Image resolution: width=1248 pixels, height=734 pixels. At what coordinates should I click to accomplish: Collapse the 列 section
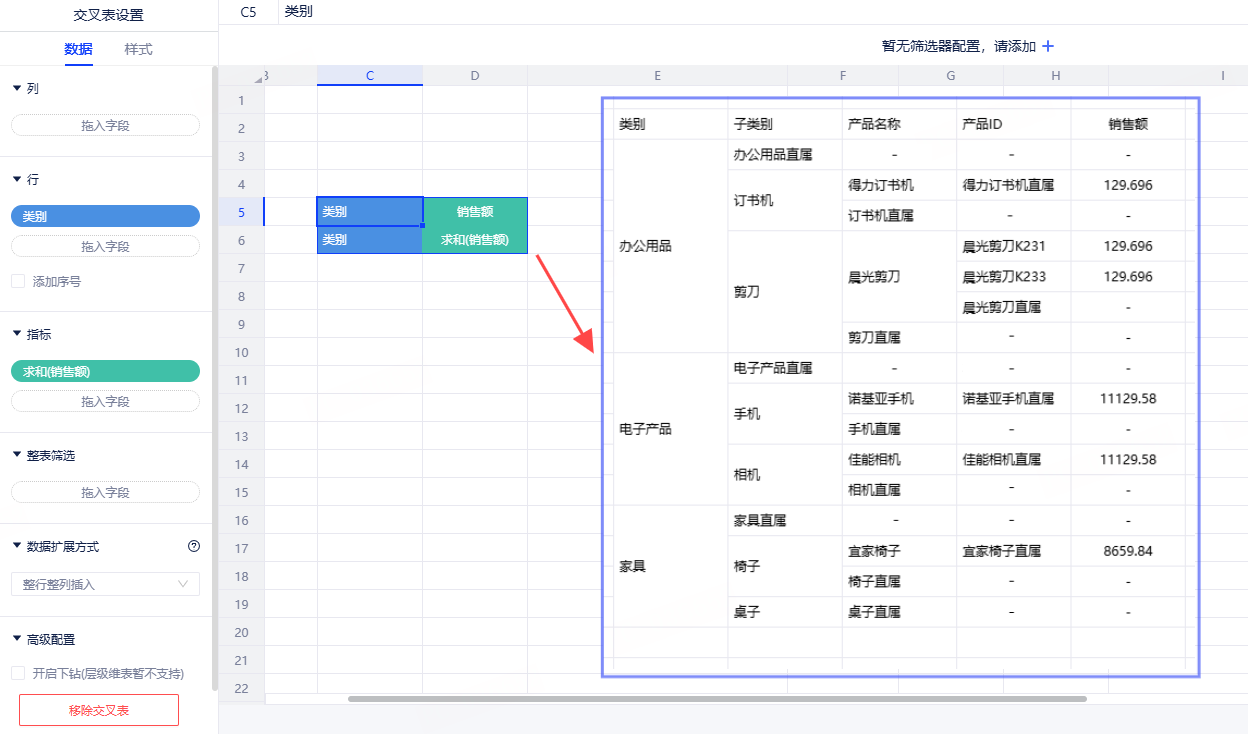tap(17, 89)
